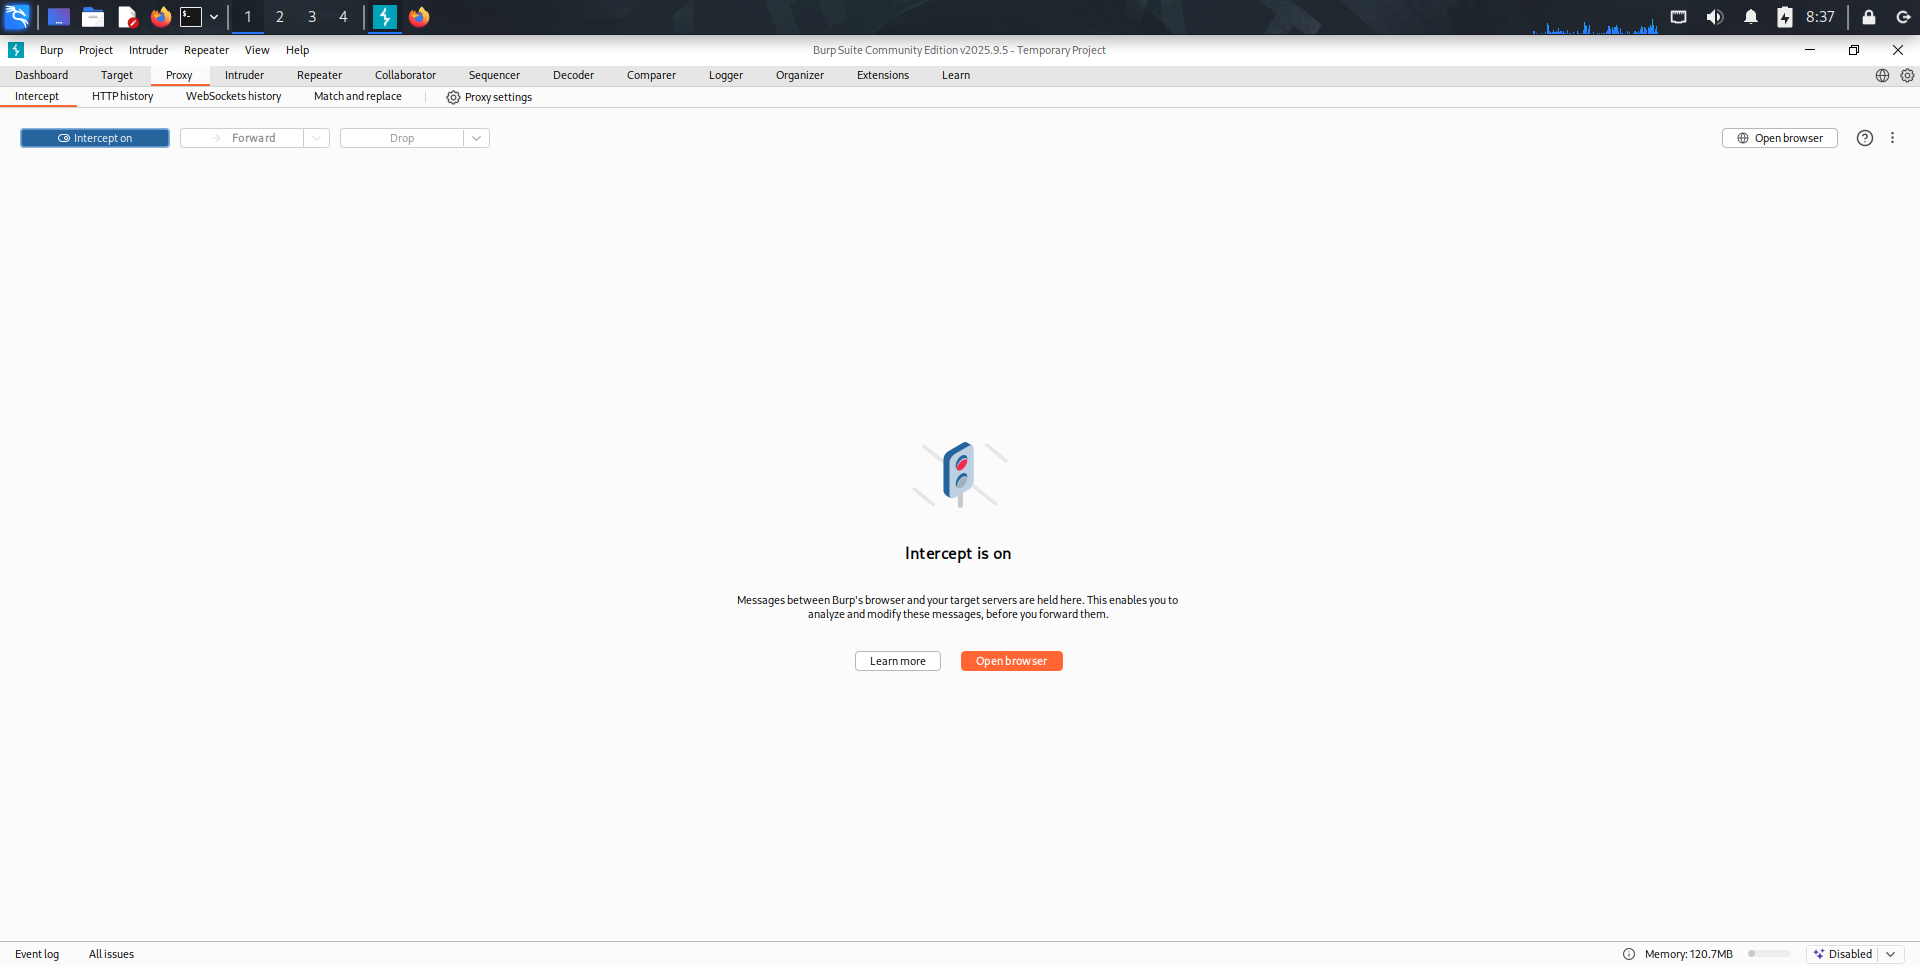Open the Decoder tab
This screenshot has height=966, width=1920.
click(573, 75)
